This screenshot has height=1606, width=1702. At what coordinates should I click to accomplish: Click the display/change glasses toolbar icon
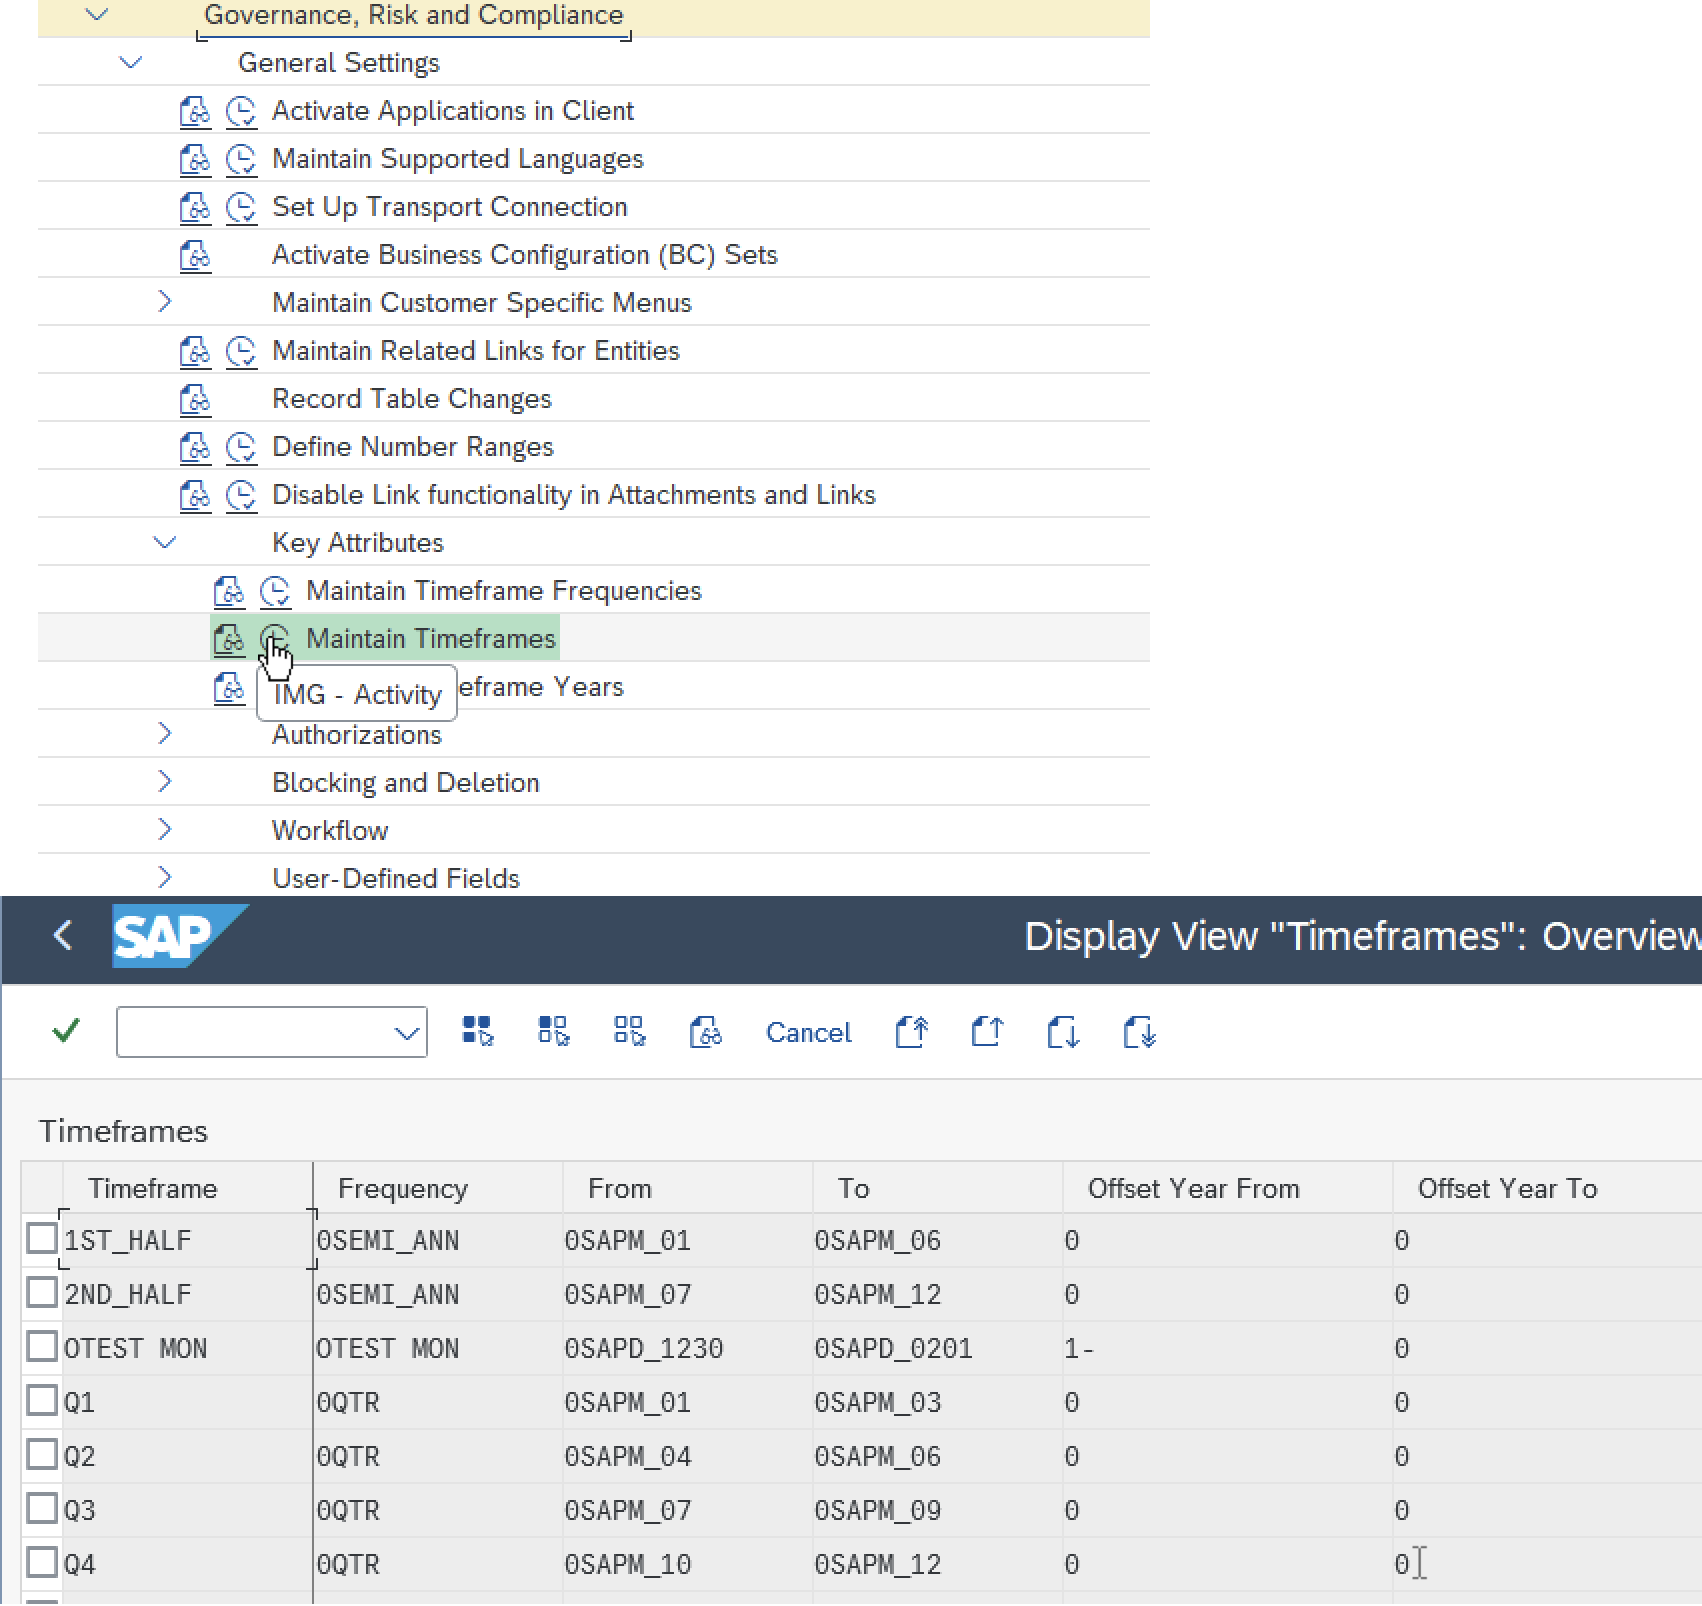(705, 1031)
